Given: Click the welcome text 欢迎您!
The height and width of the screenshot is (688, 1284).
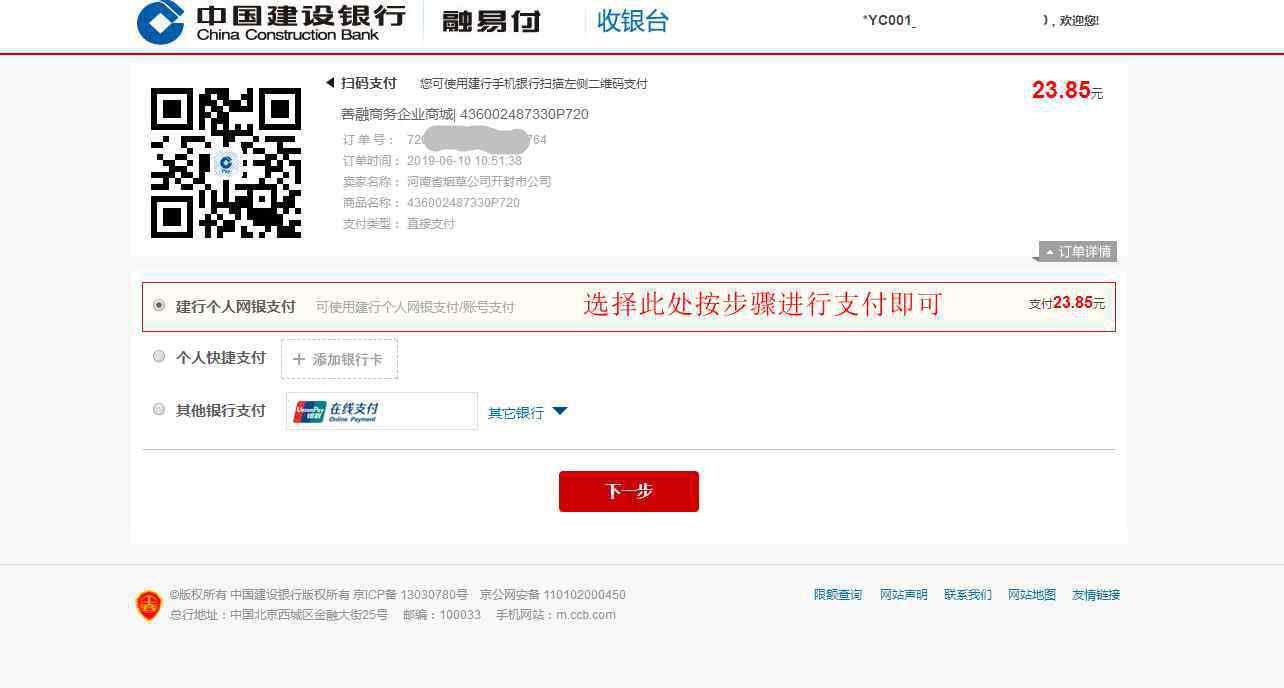Looking at the screenshot, I should tap(1079, 20).
